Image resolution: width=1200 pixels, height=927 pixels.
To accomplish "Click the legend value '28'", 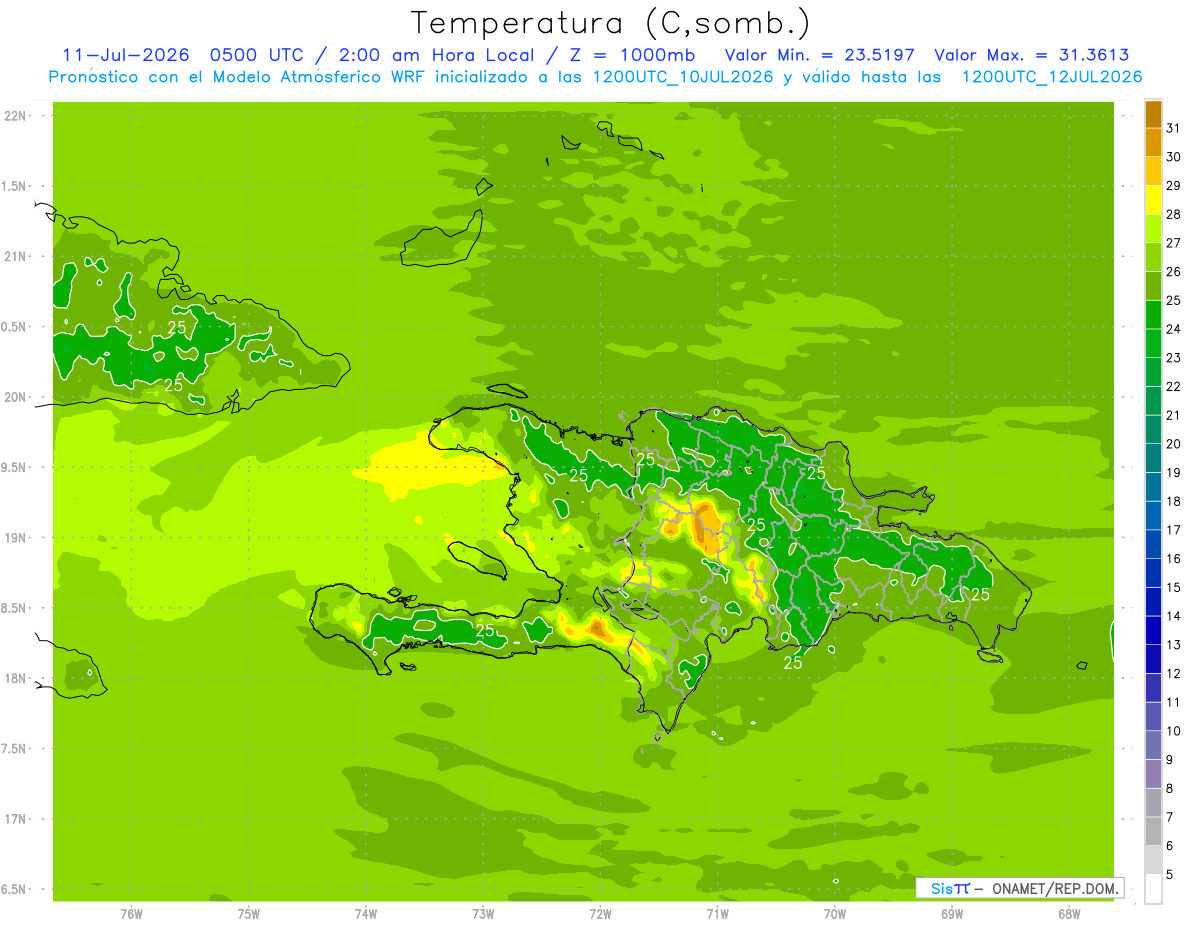I will click(x=1173, y=214).
